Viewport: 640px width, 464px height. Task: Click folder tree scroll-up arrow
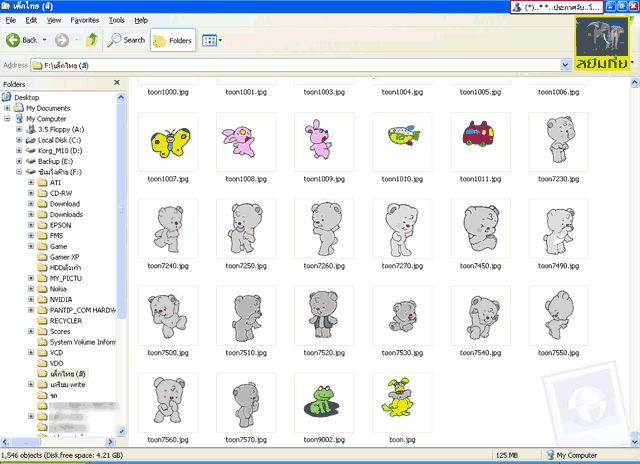(x=121, y=98)
